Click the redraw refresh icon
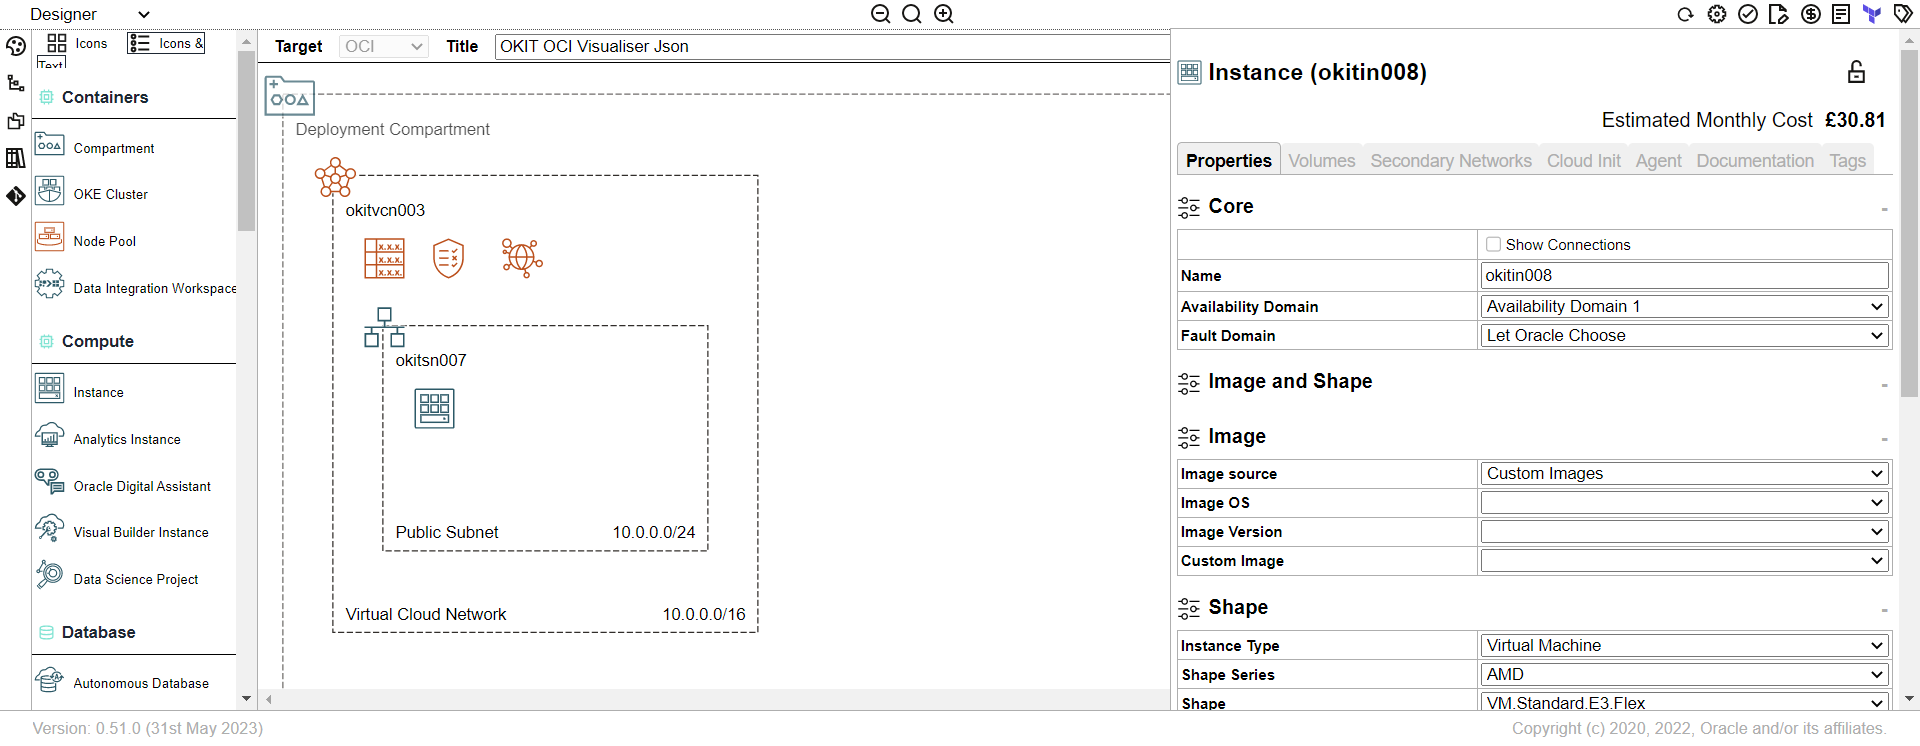 click(x=1685, y=14)
